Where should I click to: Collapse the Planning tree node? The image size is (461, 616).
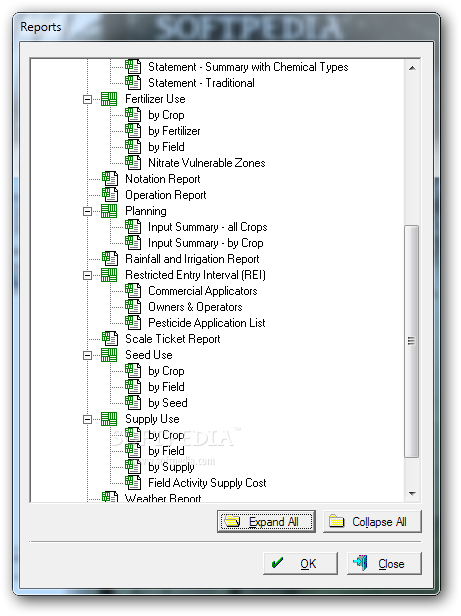point(87,211)
